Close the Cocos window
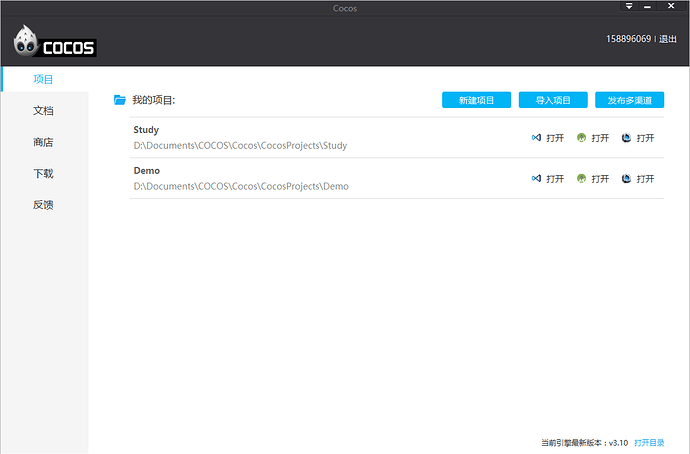This screenshot has height=454, width=690. pyautogui.click(x=671, y=6)
